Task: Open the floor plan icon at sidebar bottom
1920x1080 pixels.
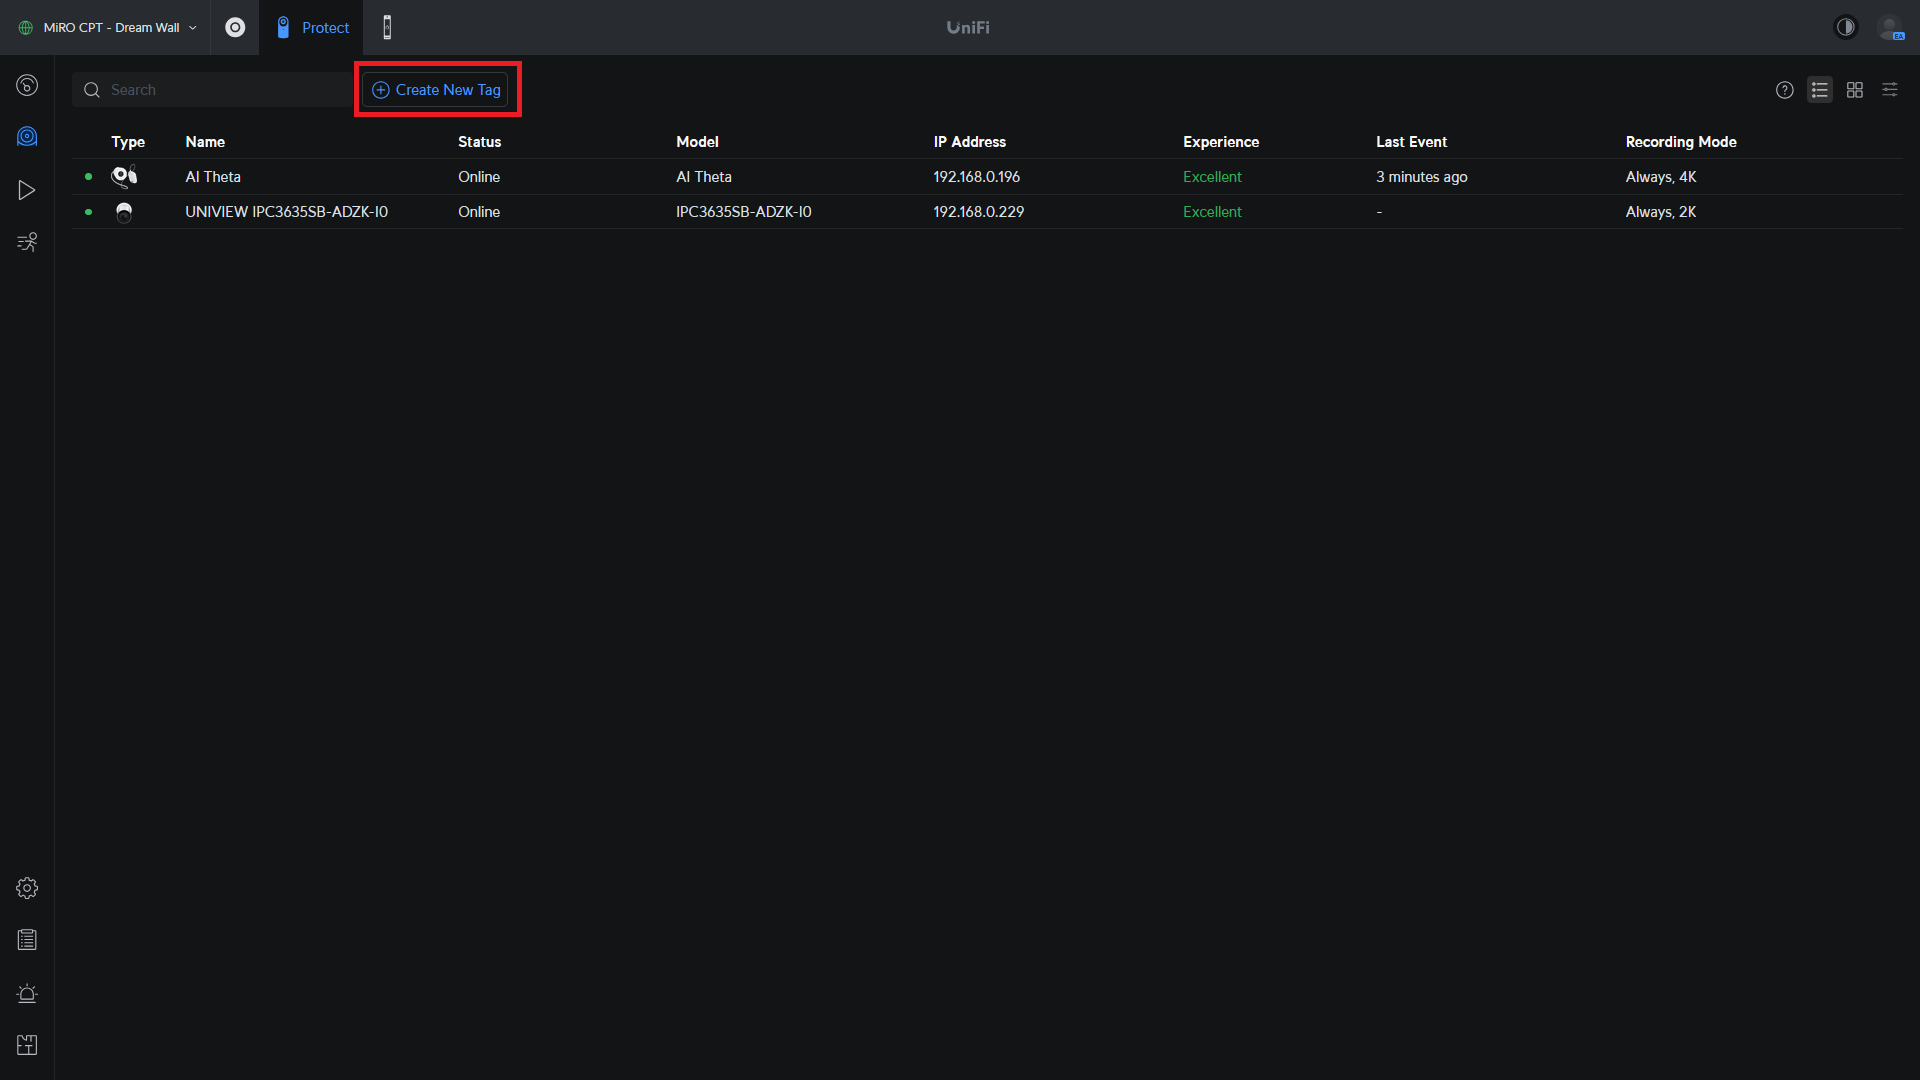Action: click(x=27, y=1045)
